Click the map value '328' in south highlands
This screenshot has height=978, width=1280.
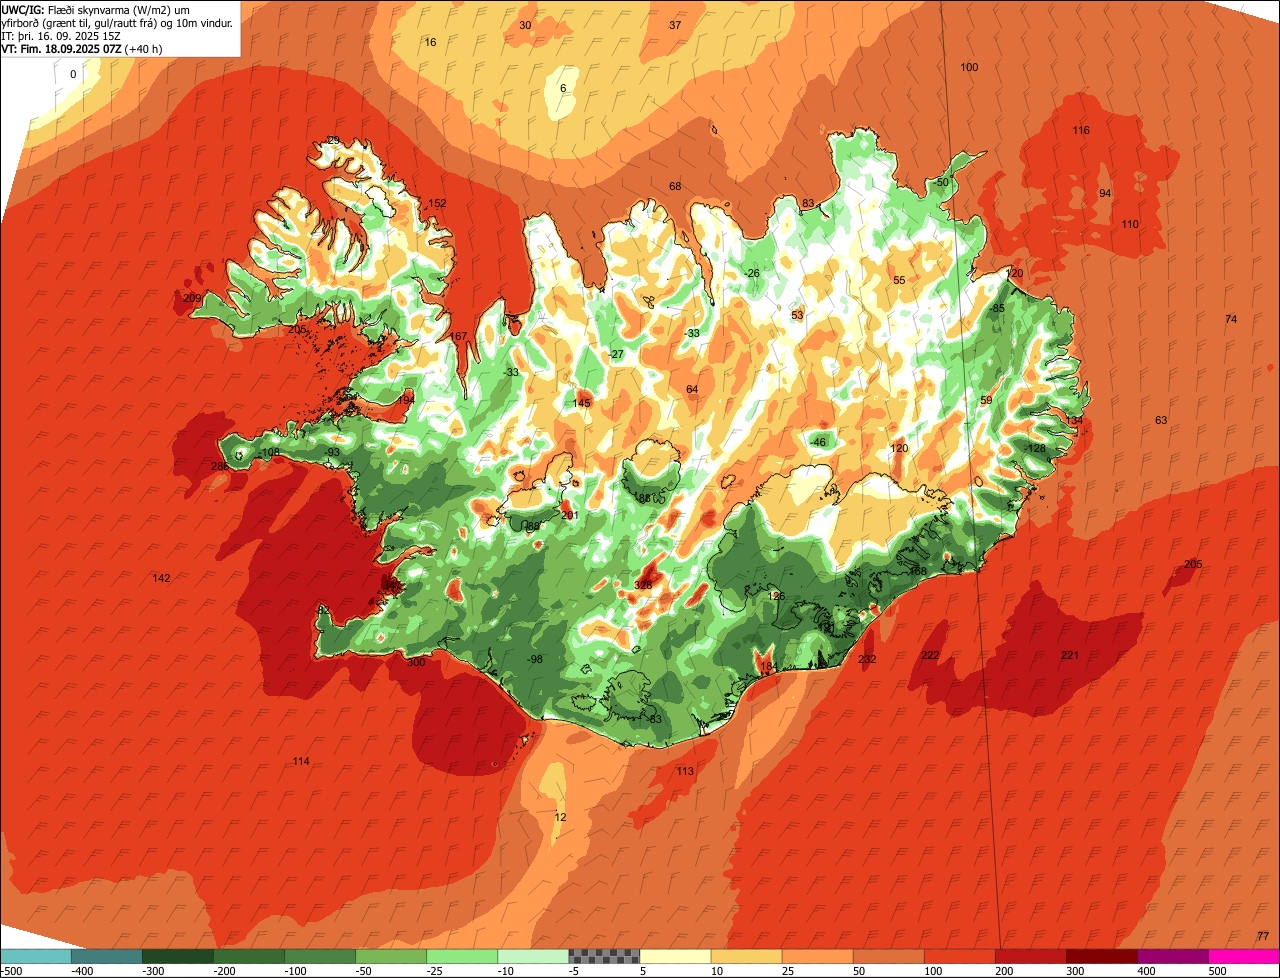click(x=643, y=585)
